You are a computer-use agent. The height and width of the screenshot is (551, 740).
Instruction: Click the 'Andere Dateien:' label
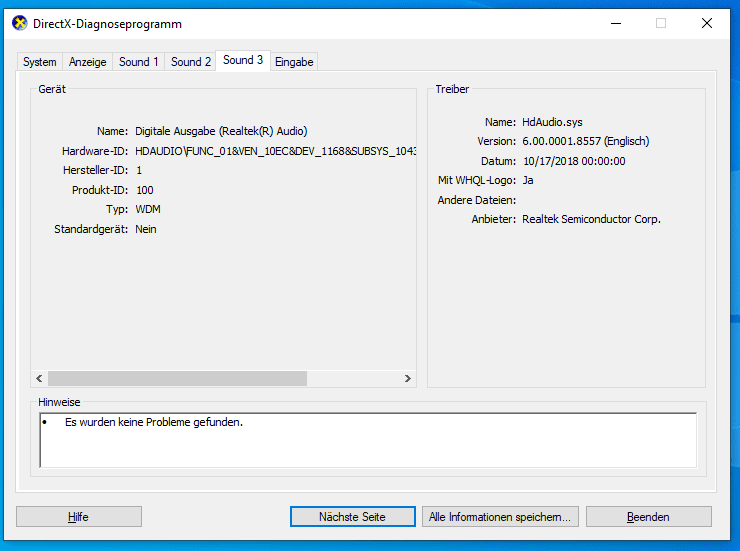[x=477, y=200]
